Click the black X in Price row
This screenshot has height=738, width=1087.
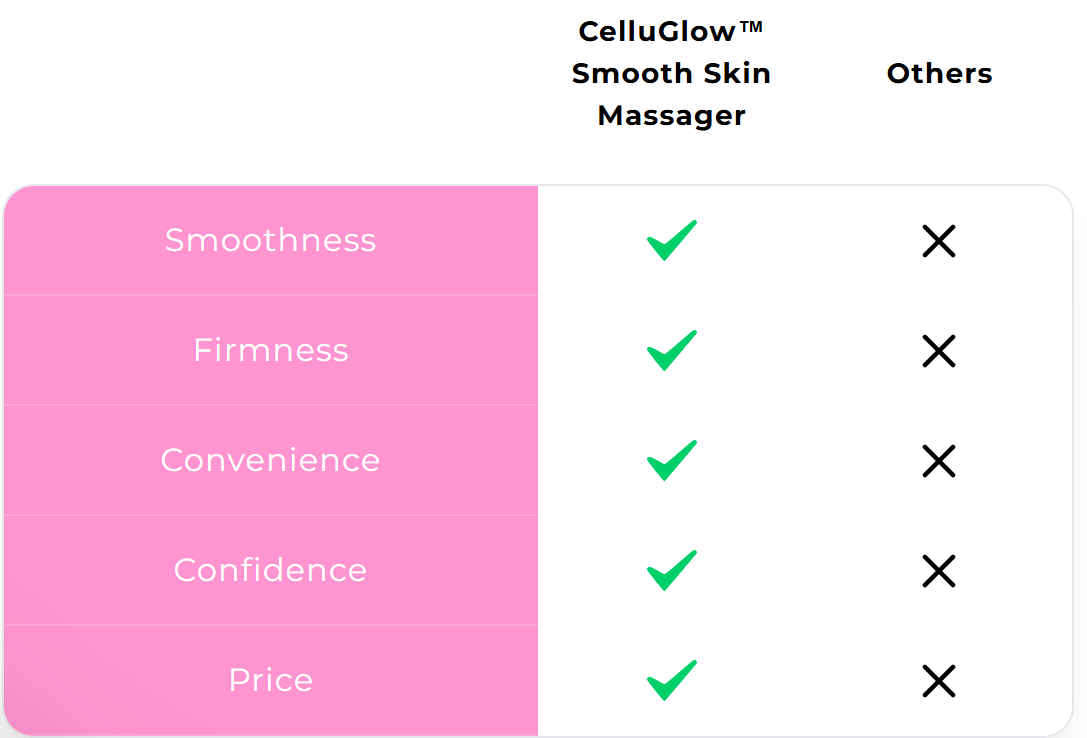click(939, 681)
